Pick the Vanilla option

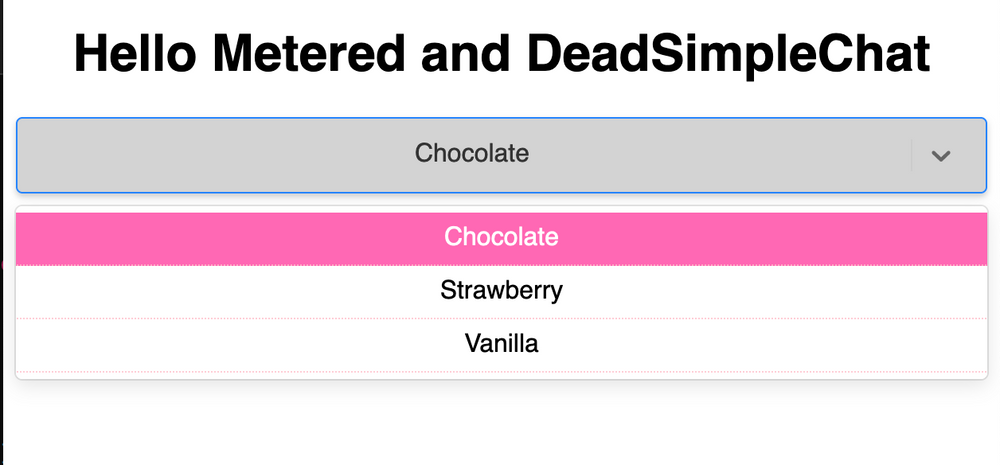pyautogui.click(x=501, y=344)
